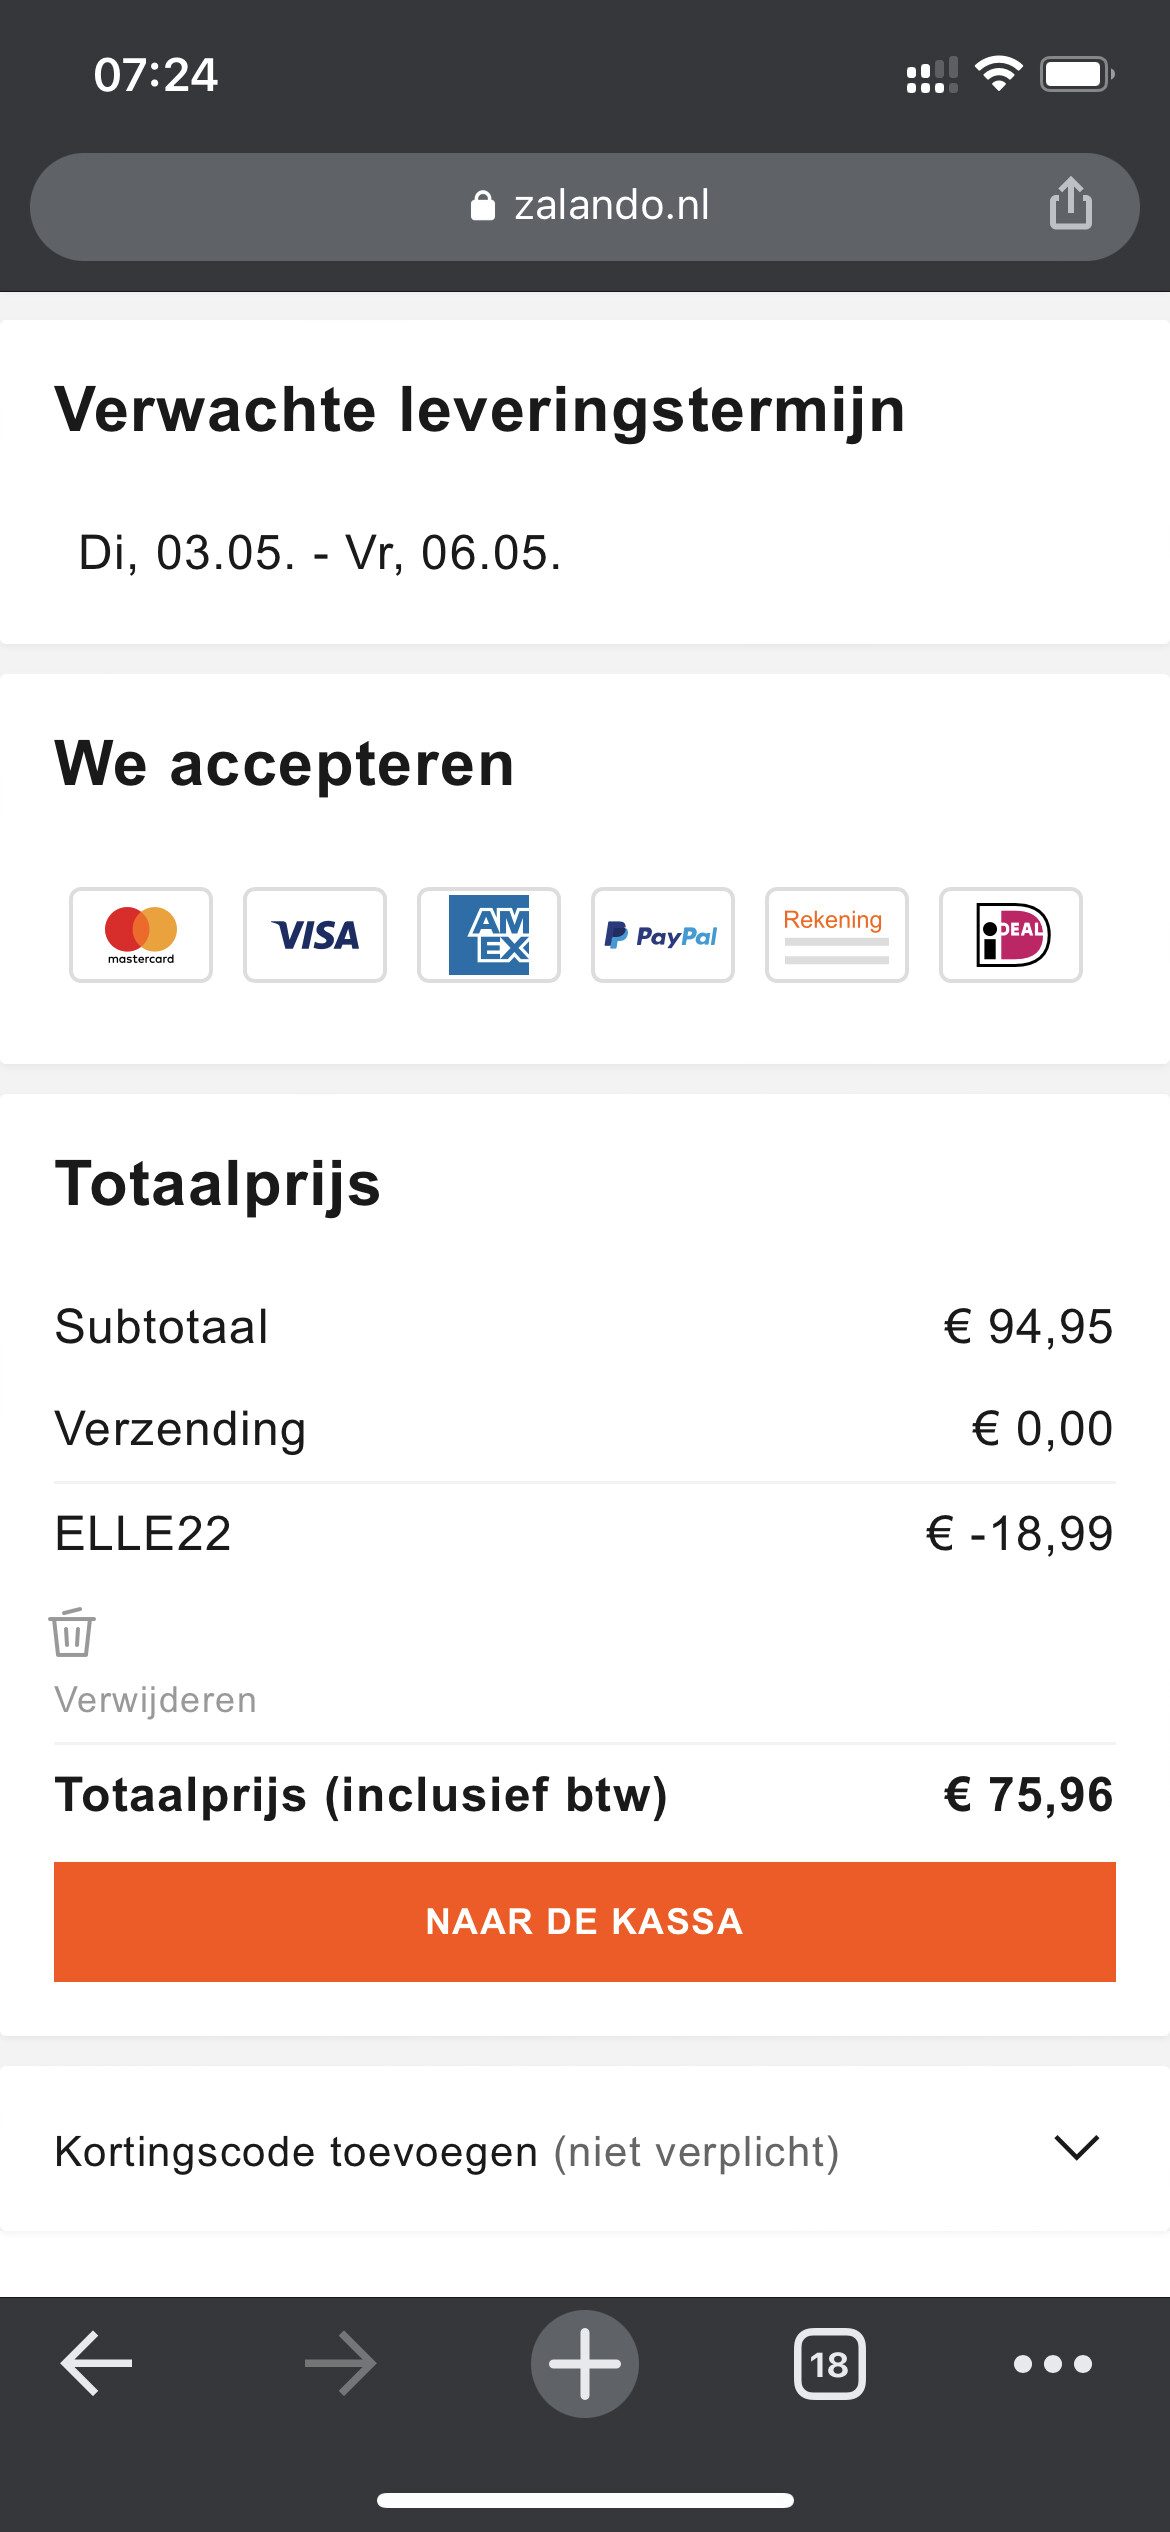Click the Verwijderen link
The height and width of the screenshot is (2532, 1170).
(x=156, y=1700)
